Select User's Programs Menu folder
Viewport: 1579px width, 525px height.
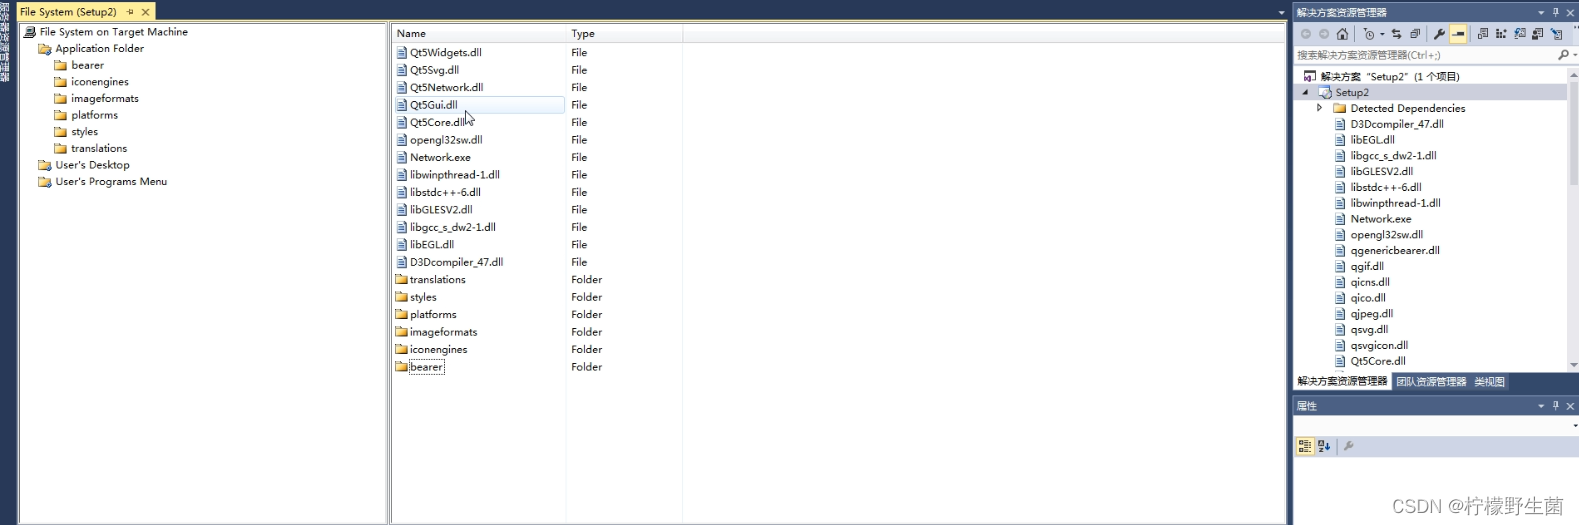pyautogui.click(x=111, y=182)
